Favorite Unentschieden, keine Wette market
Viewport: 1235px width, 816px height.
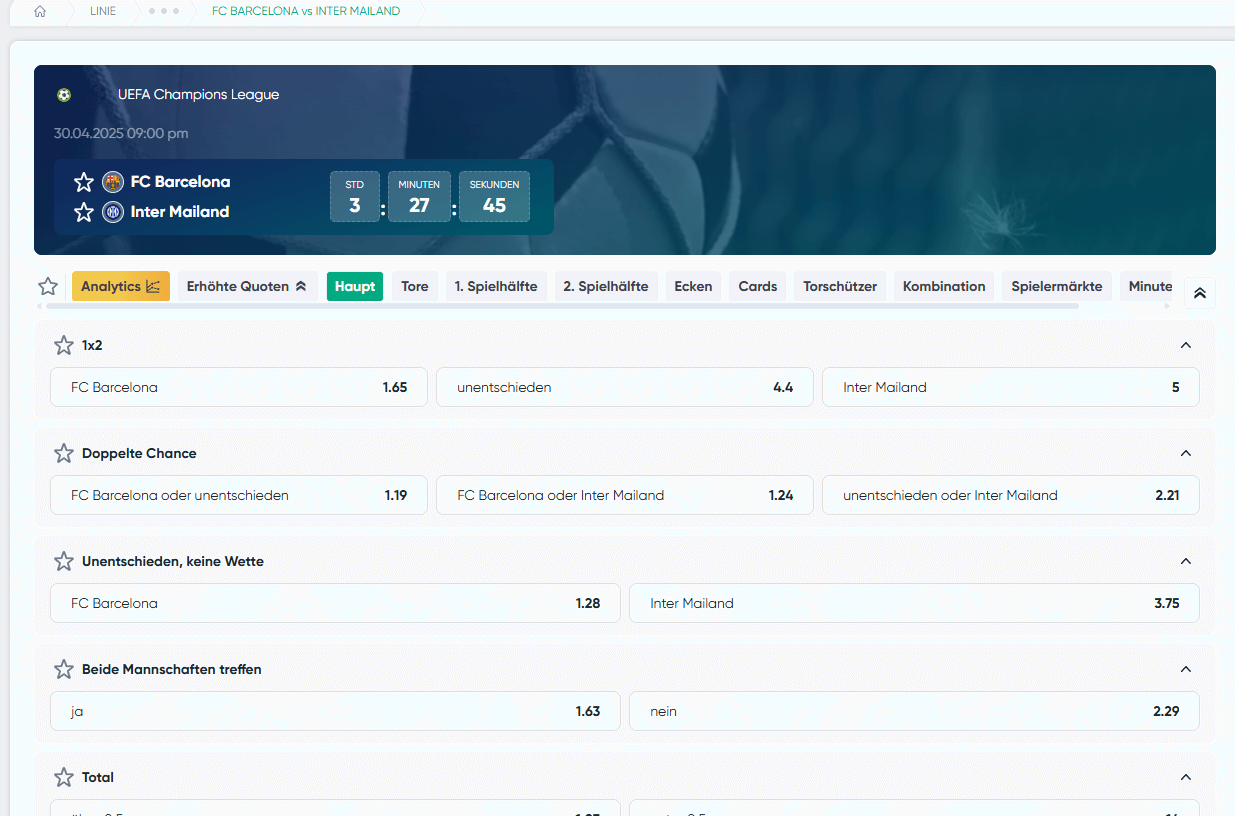click(64, 561)
